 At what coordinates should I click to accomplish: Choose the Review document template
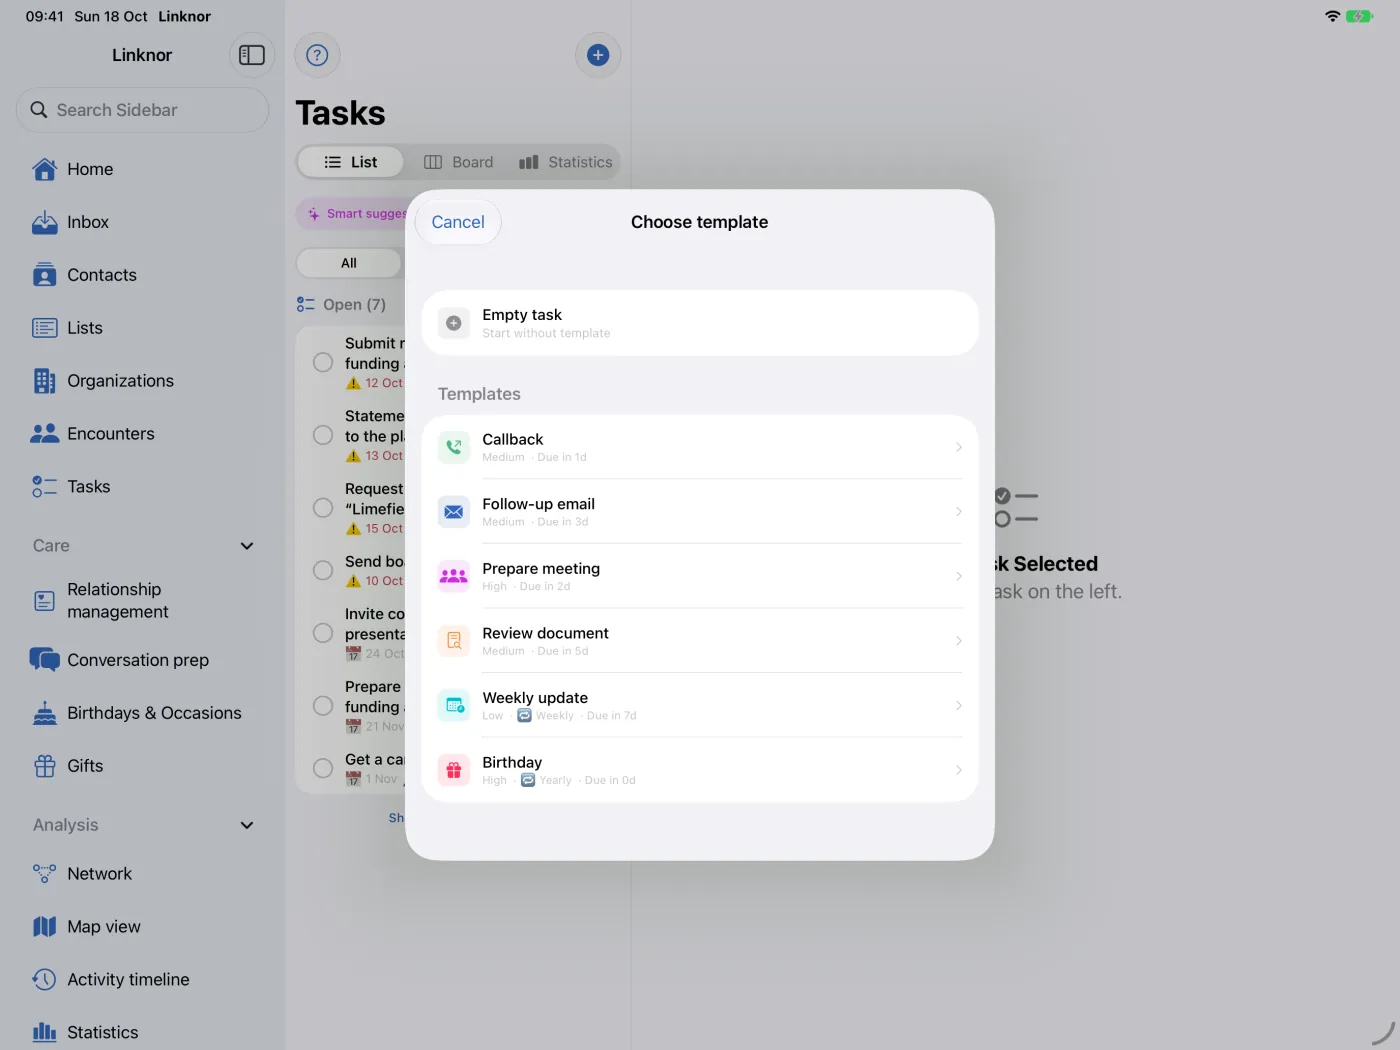700,641
